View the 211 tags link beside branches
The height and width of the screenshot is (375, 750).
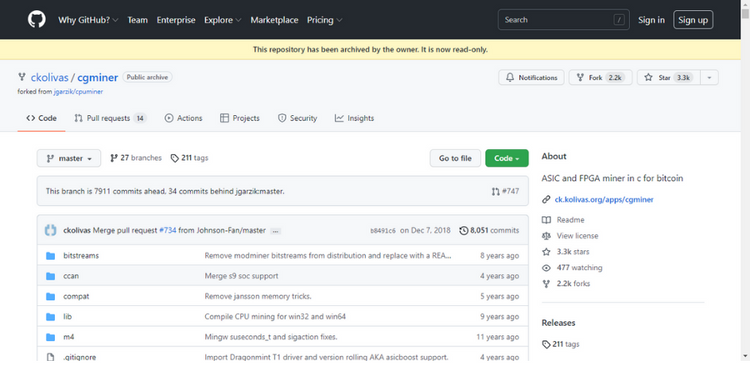point(189,158)
